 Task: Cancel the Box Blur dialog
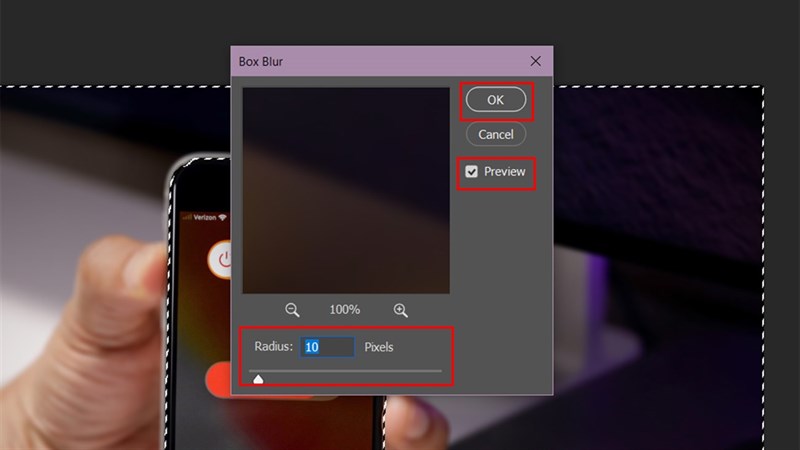tap(495, 134)
